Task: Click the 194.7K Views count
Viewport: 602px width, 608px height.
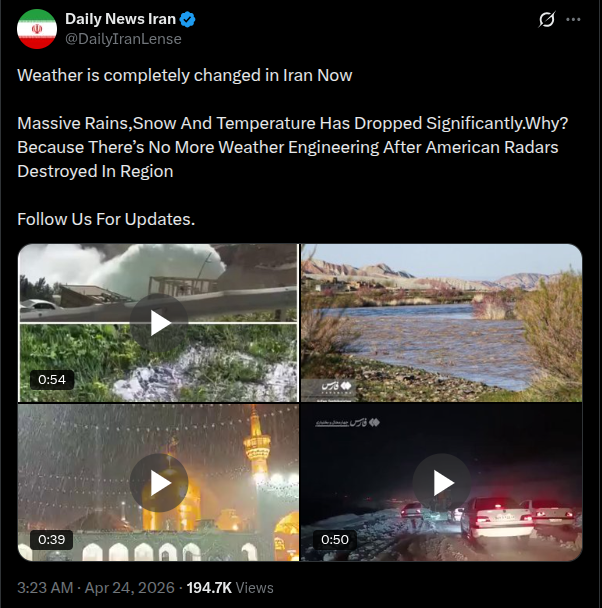Action: click(x=230, y=588)
